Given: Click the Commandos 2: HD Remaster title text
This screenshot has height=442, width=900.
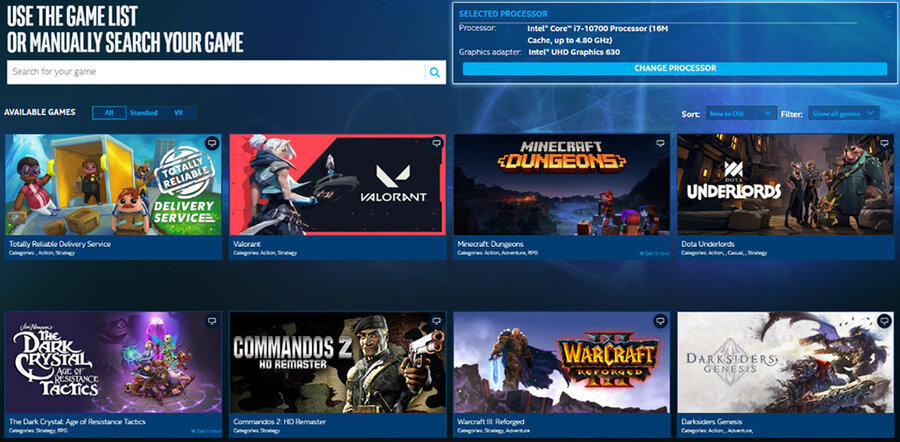Looking at the screenshot, I should coord(280,421).
